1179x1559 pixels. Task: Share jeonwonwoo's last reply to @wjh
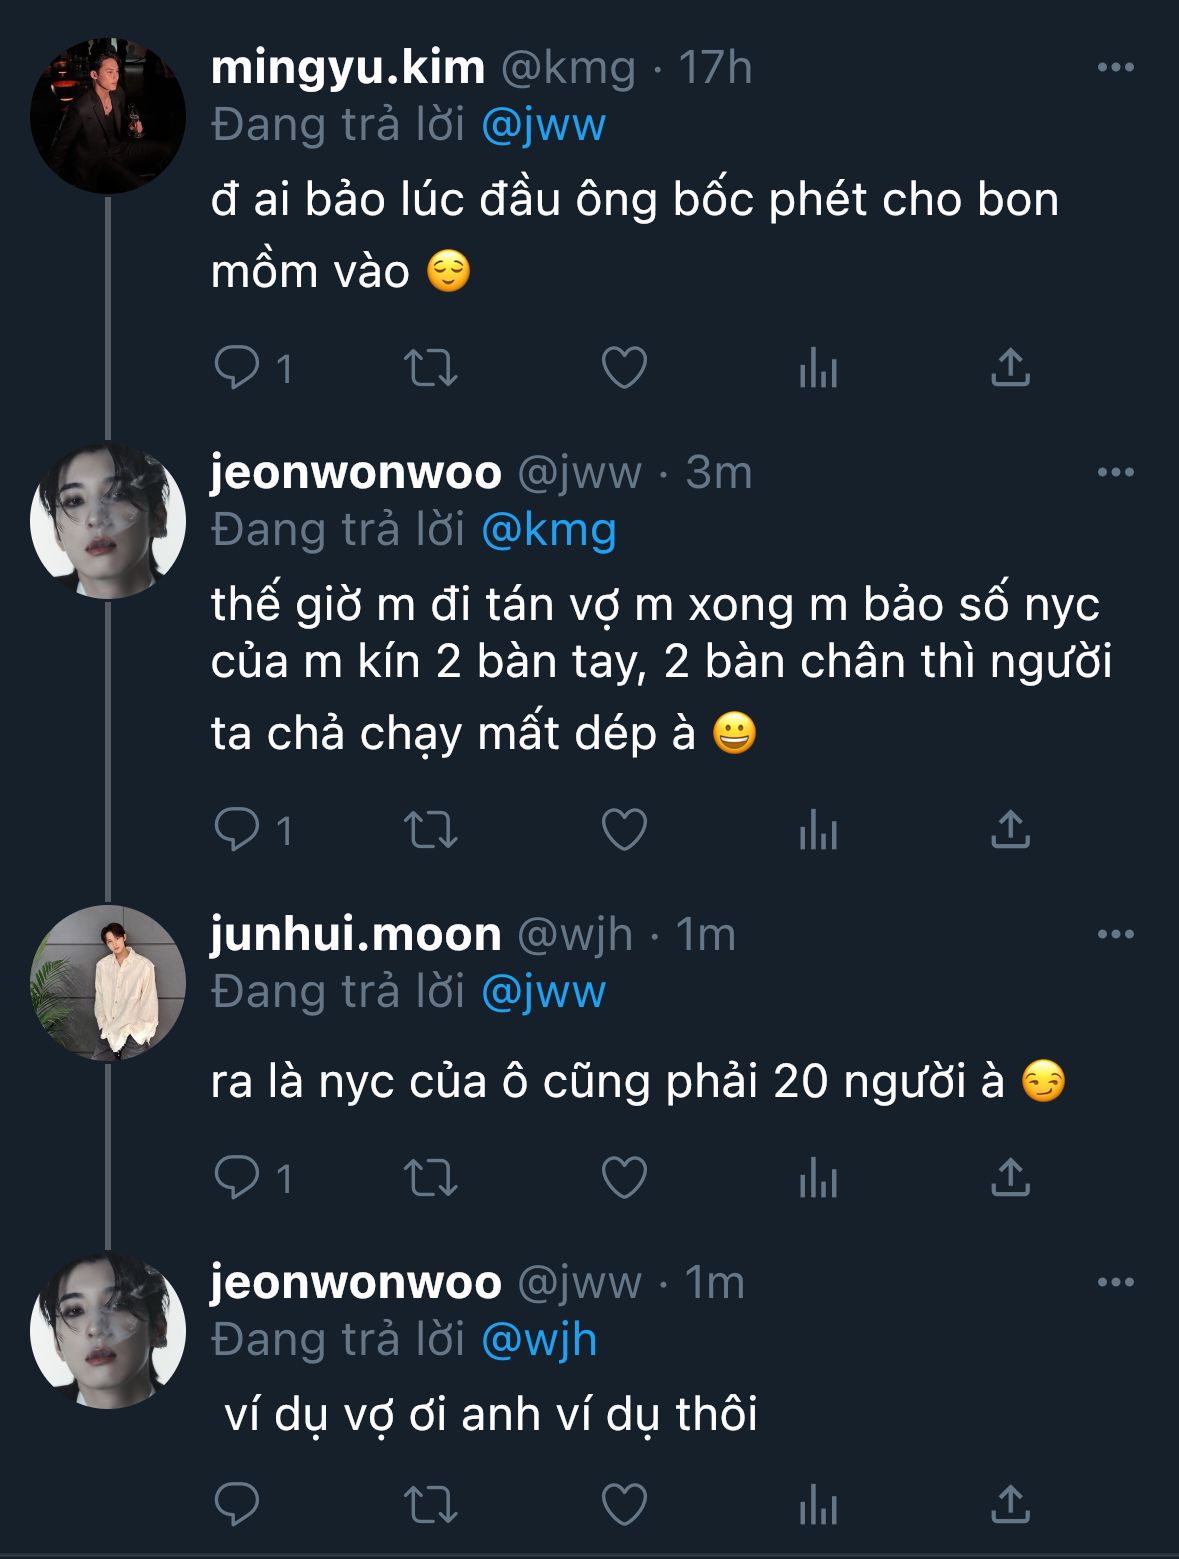point(1010,1504)
